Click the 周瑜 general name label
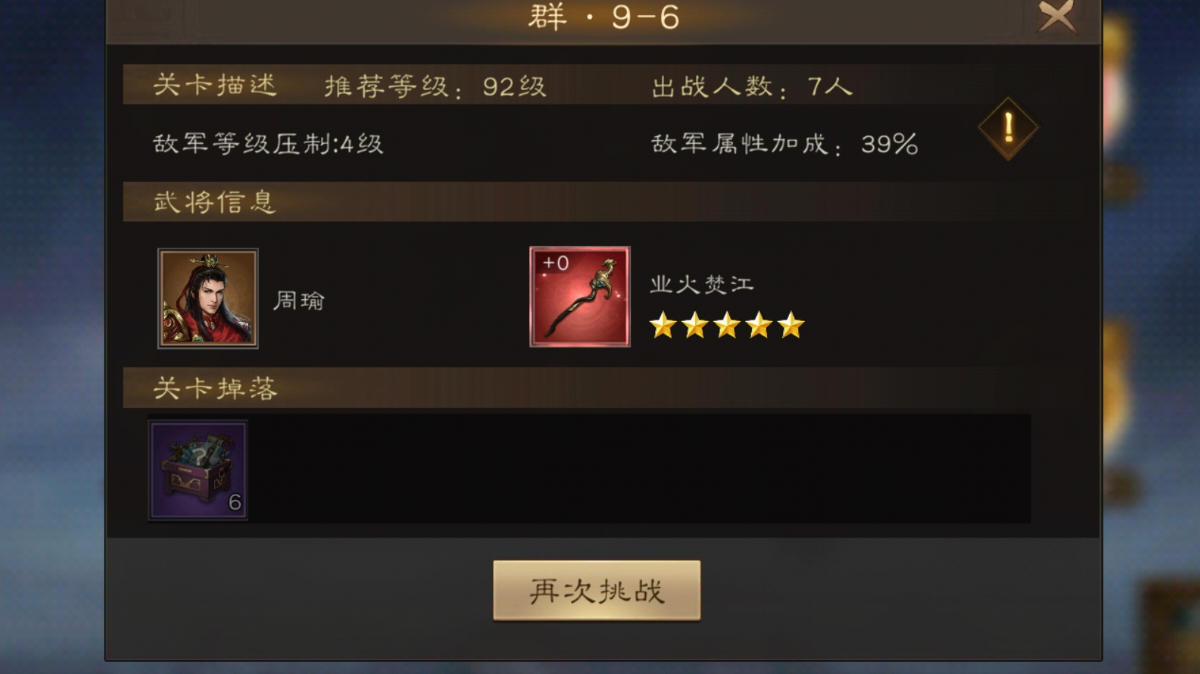 click(299, 300)
